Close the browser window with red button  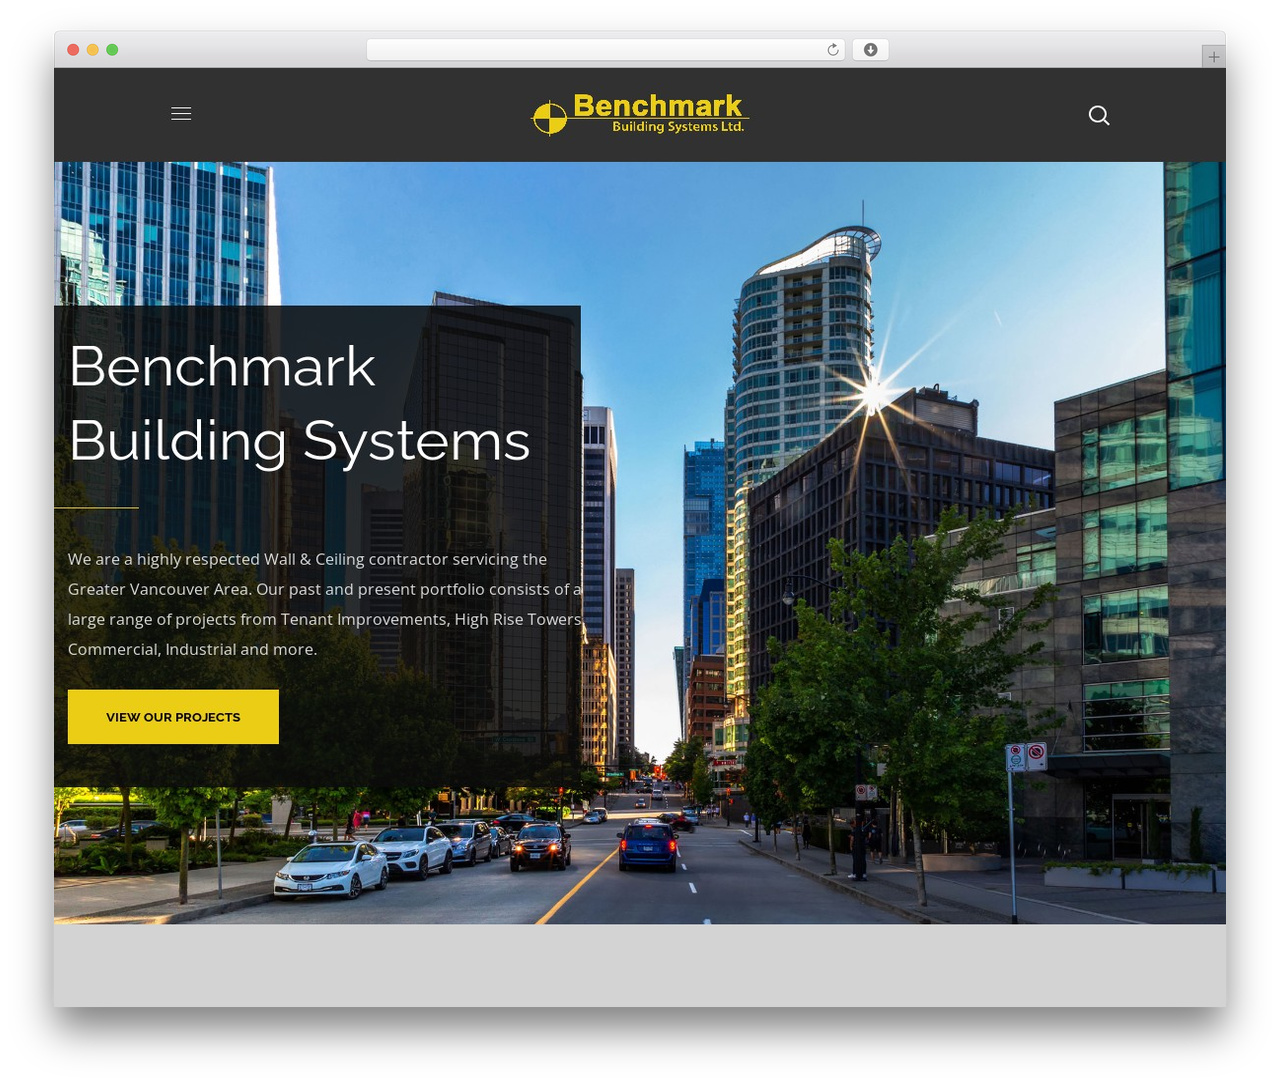click(73, 50)
